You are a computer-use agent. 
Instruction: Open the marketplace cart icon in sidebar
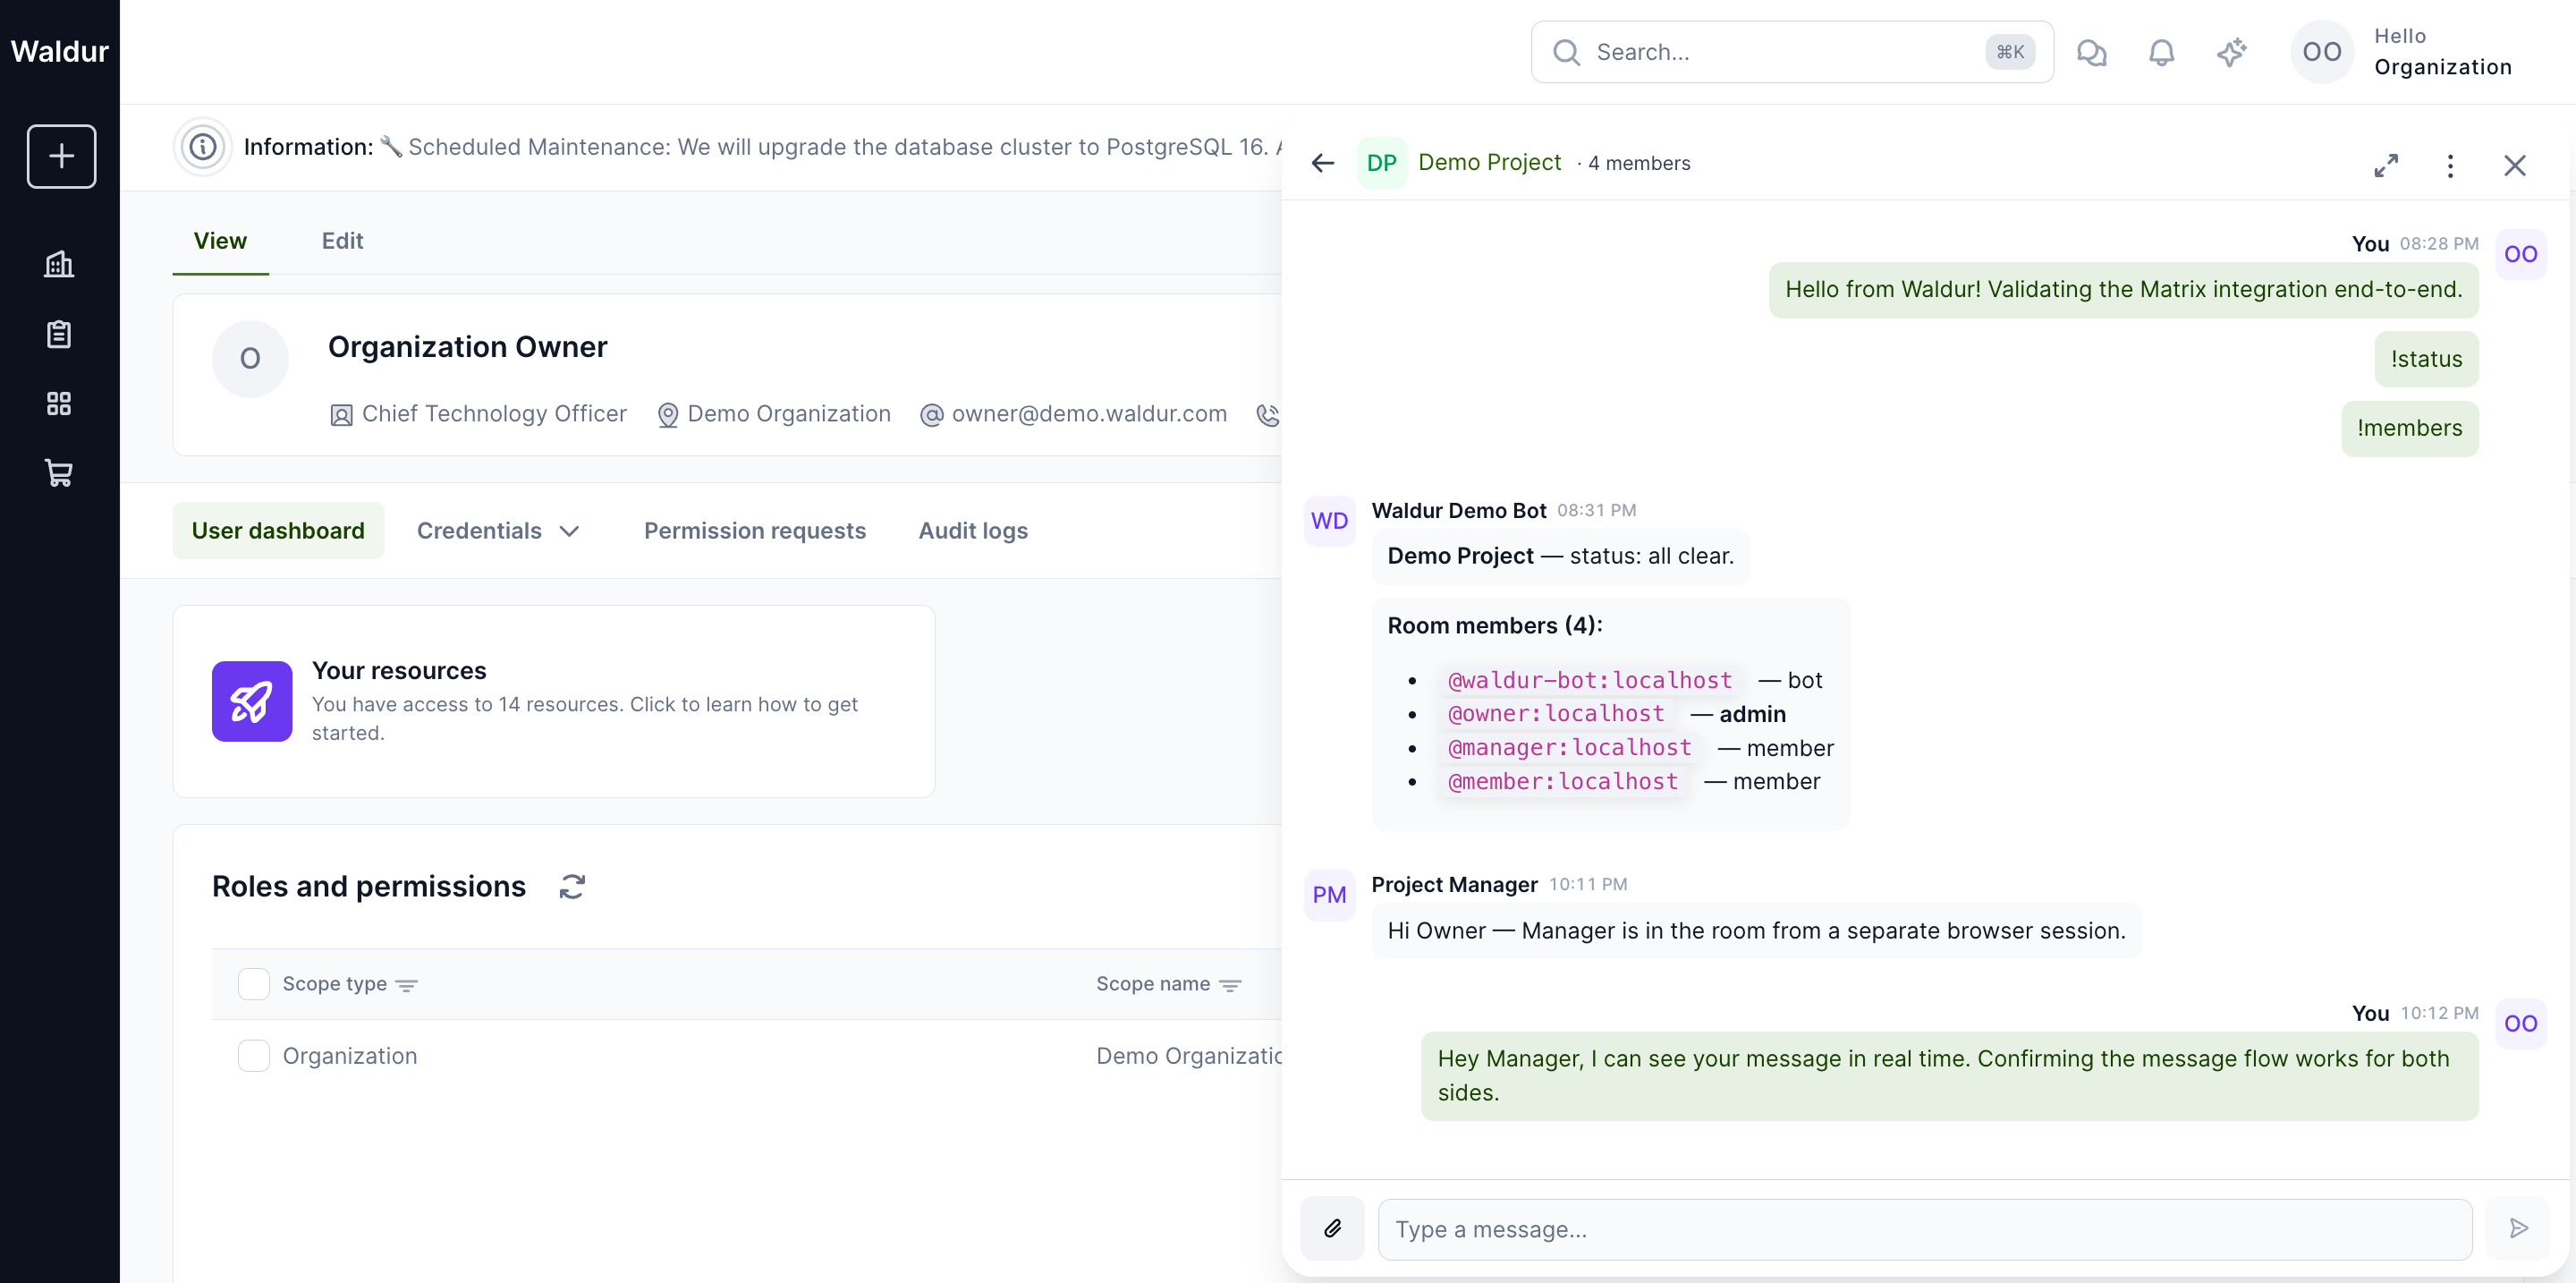click(59, 473)
